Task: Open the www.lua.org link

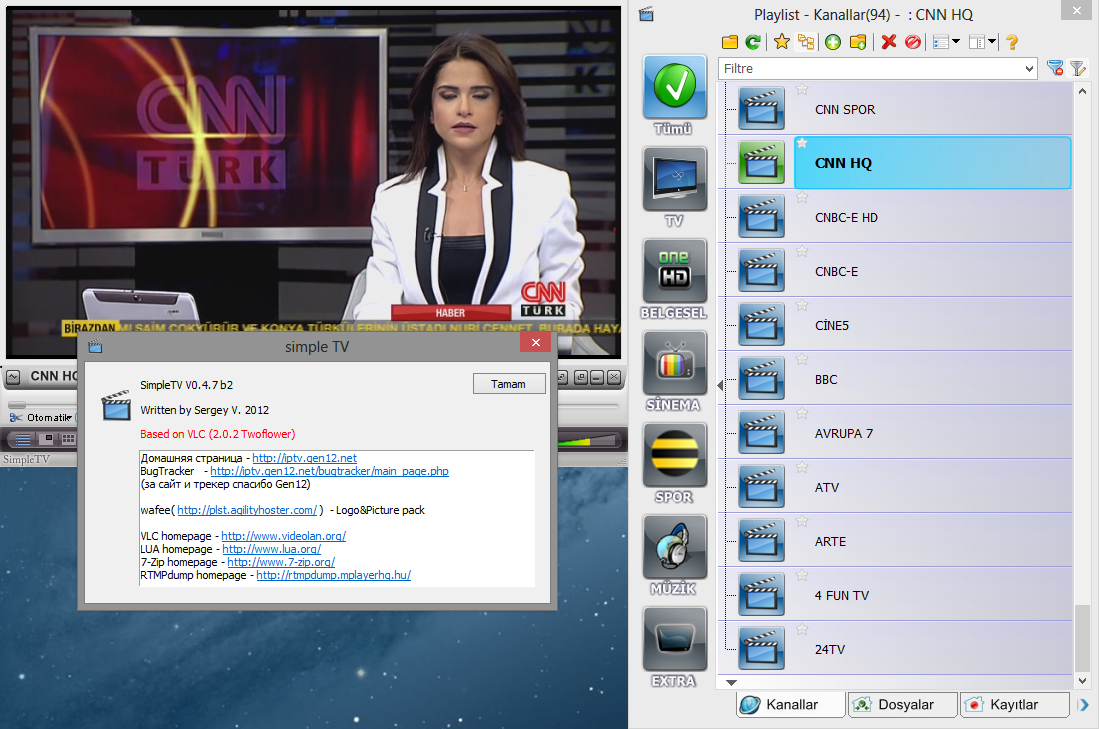Action: (x=272, y=549)
